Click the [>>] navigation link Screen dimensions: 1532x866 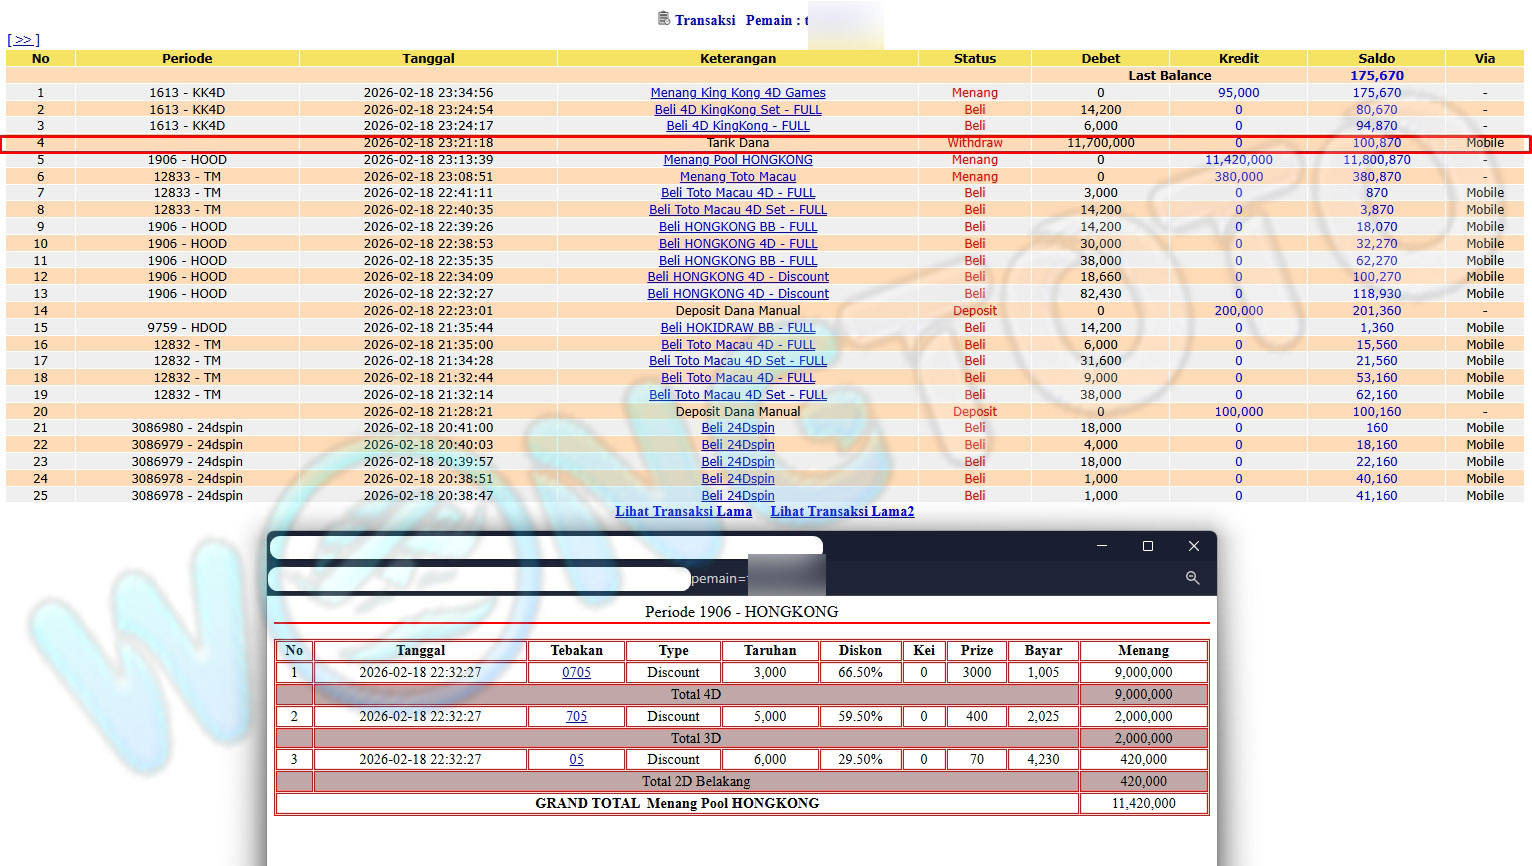coord(23,40)
